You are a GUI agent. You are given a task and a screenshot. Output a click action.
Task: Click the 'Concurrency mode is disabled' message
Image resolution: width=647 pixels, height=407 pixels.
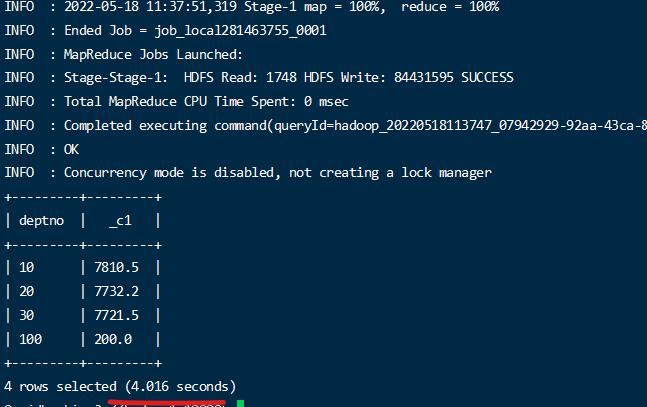click(x=172, y=173)
